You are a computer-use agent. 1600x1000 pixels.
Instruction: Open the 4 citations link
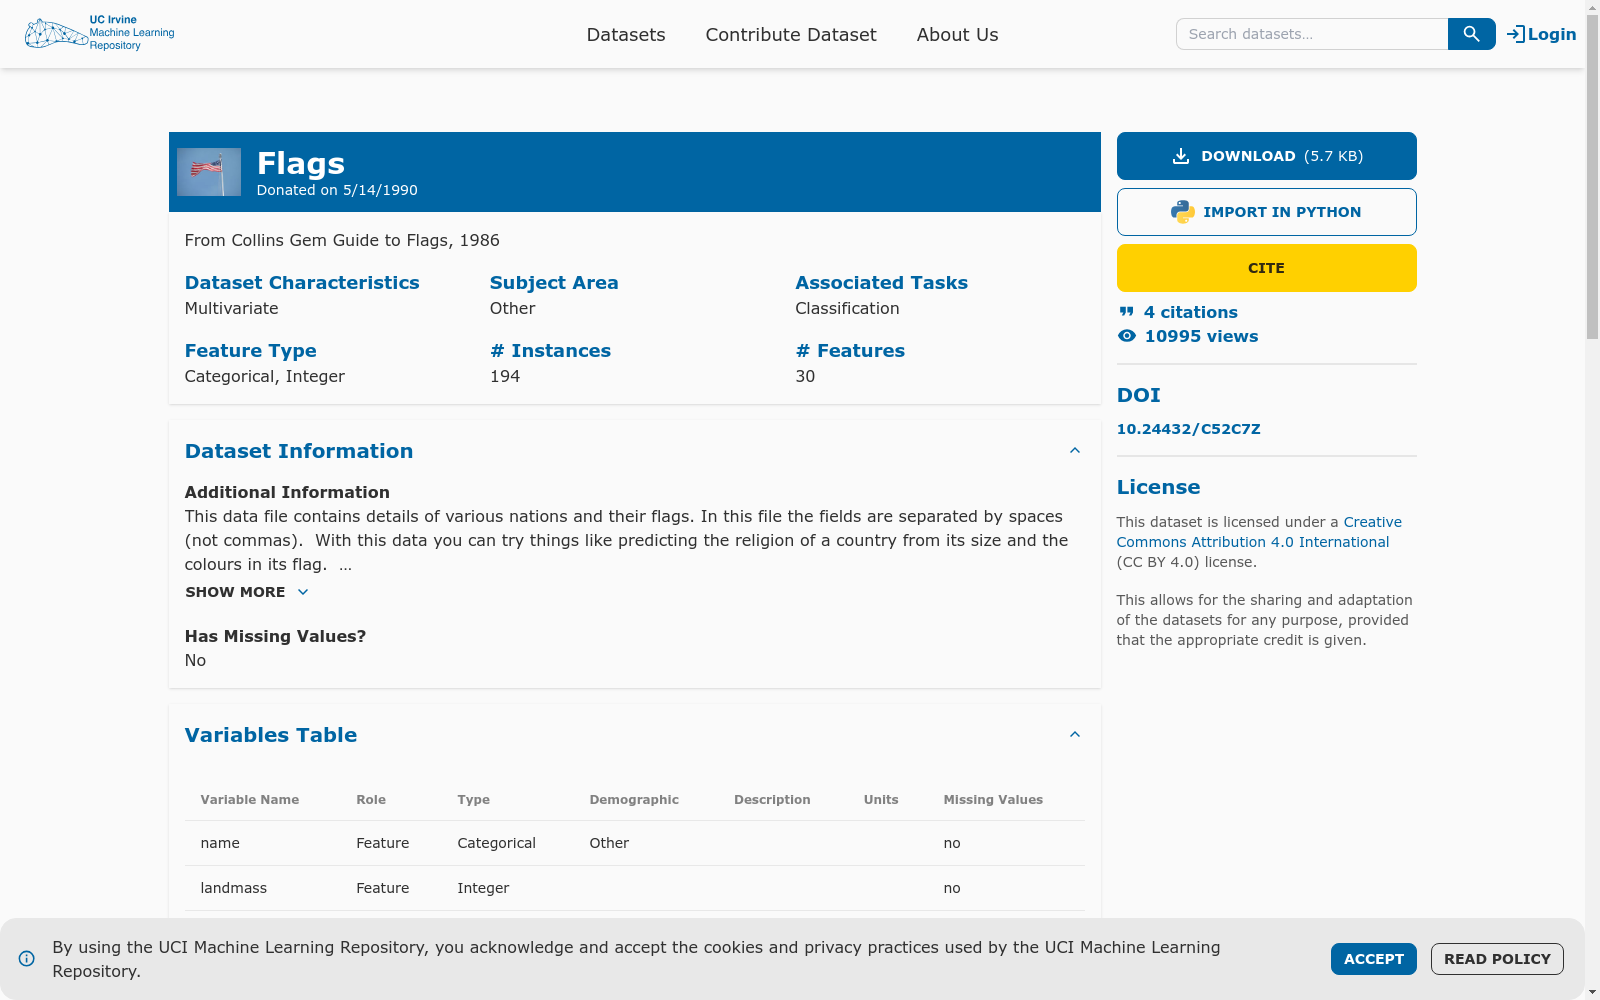(1190, 312)
